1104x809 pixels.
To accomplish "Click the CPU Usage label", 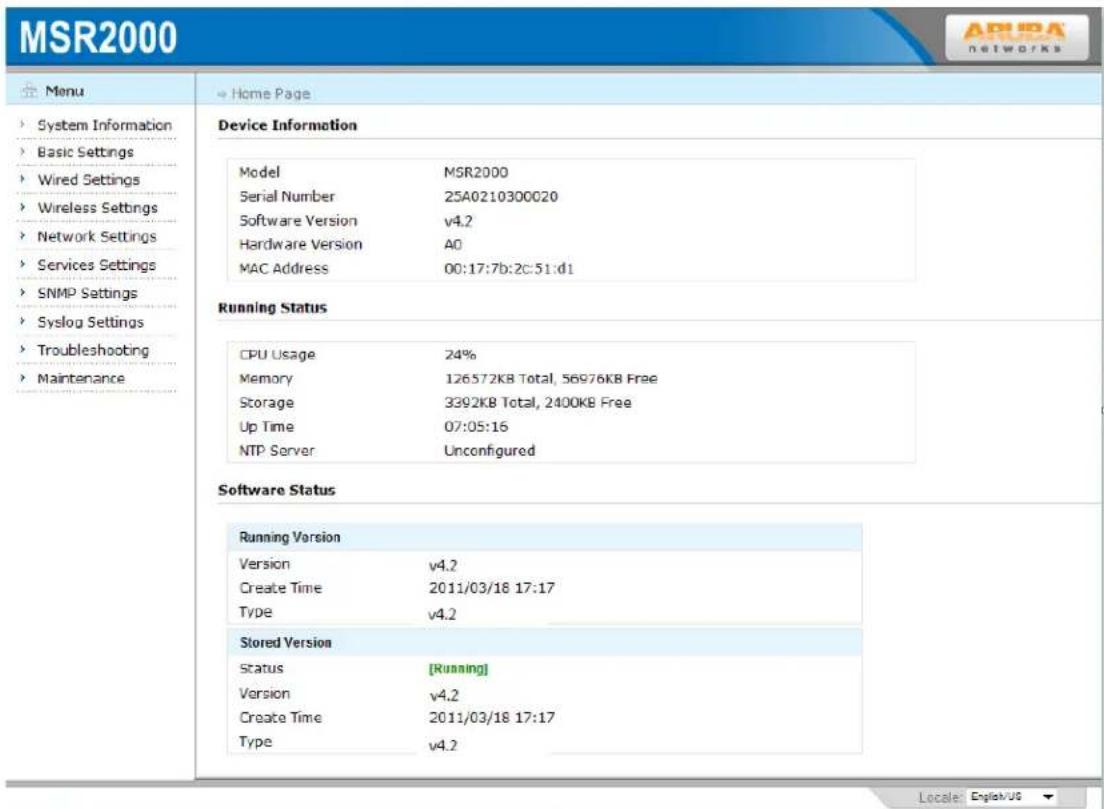I will [277, 355].
